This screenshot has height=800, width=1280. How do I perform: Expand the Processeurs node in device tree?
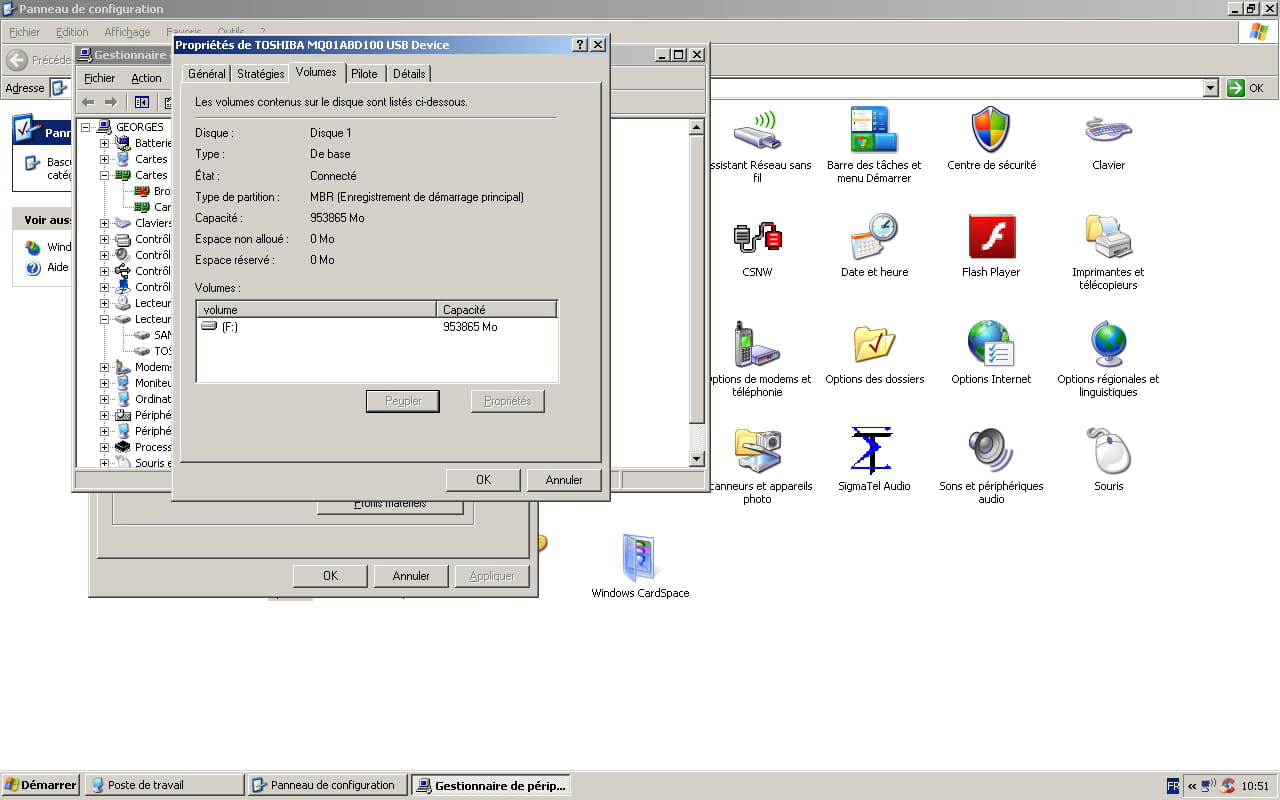point(104,447)
